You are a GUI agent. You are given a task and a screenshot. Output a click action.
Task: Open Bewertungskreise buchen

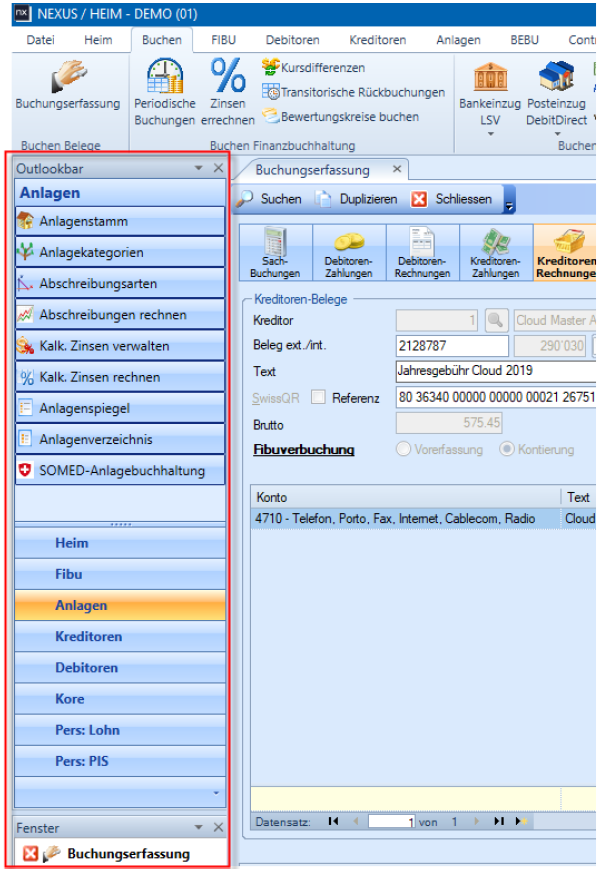340,116
